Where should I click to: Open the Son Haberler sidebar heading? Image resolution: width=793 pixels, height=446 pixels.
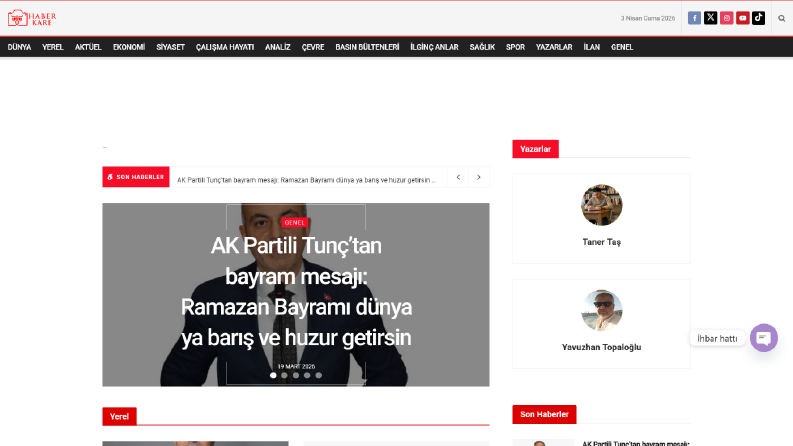point(544,414)
